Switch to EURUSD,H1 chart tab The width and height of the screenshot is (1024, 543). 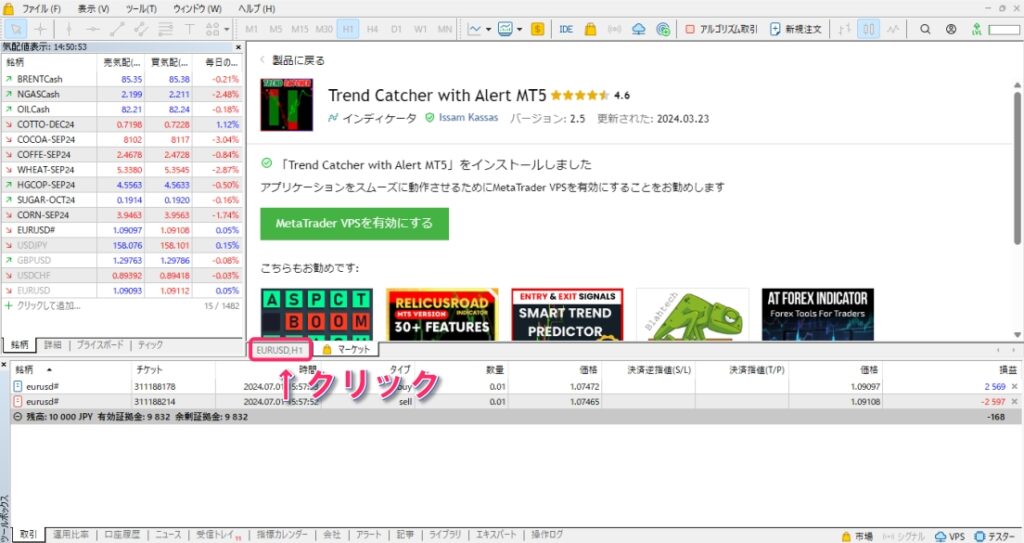tap(280, 350)
